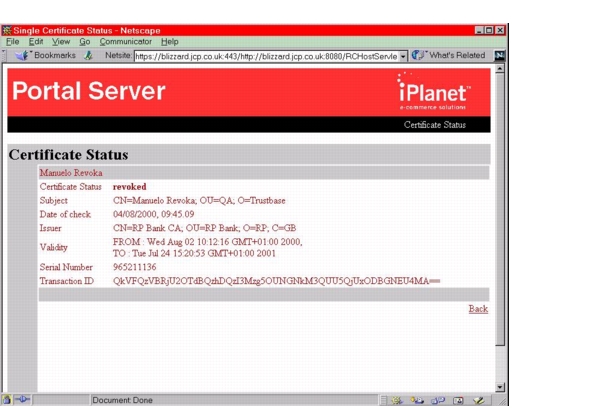Click the security padlock icon in status bar
The width and height of the screenshot is (610, 409).
coord(7,400)
